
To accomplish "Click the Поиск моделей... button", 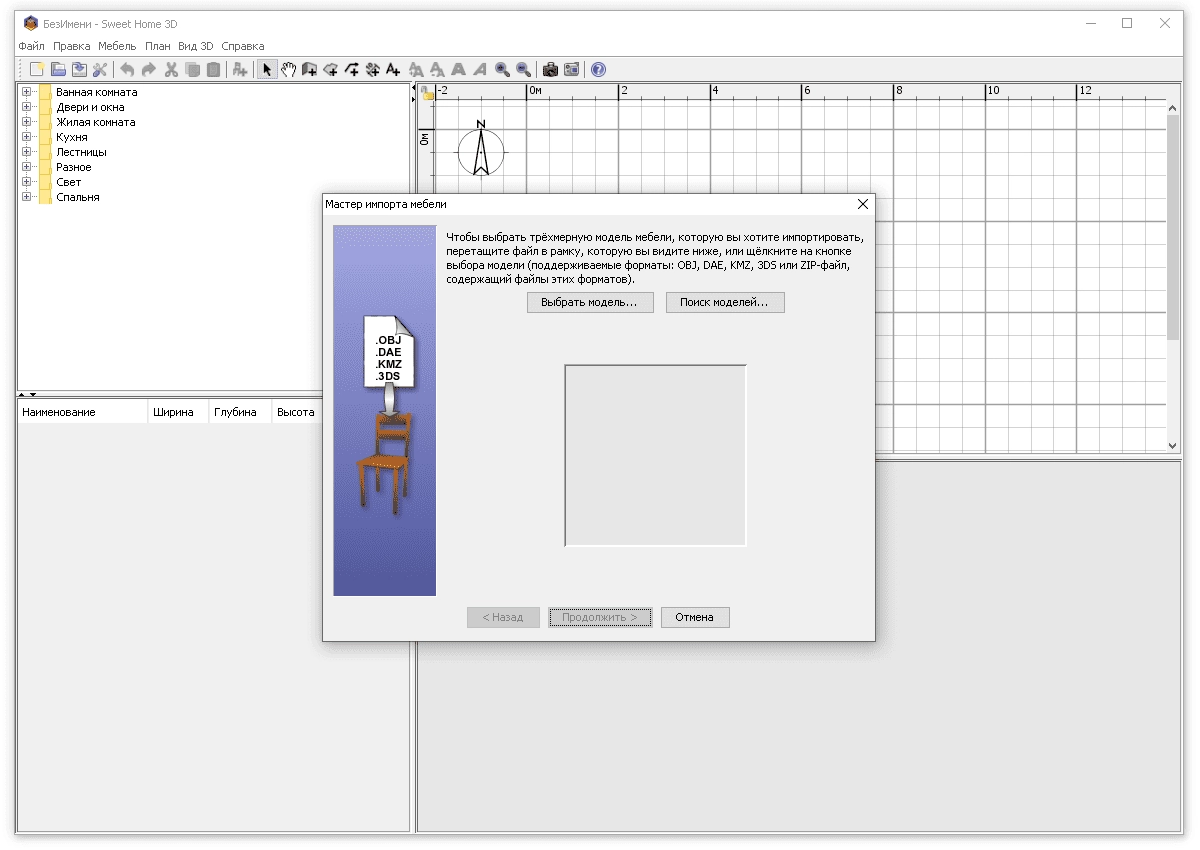I will pyautogui.click(x=725, y=302).
